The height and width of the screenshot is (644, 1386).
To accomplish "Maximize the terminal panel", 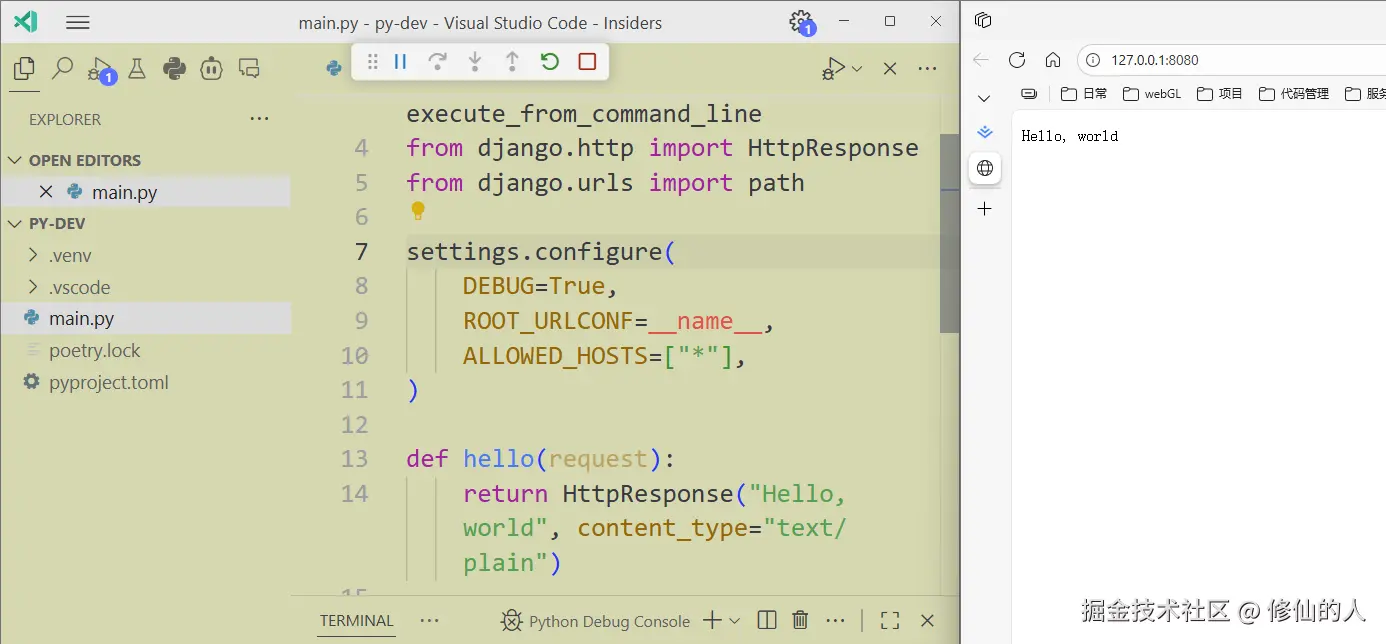I will (890, 621).
